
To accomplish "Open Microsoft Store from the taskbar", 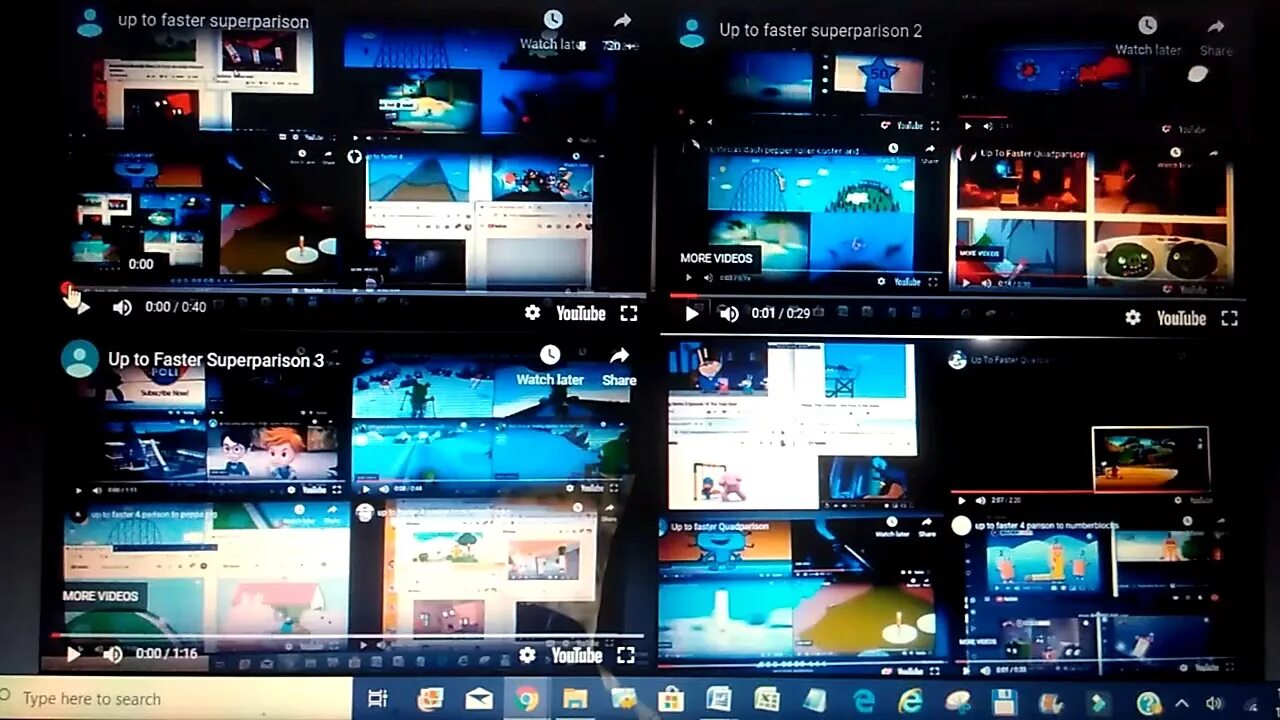I will 670,699.
